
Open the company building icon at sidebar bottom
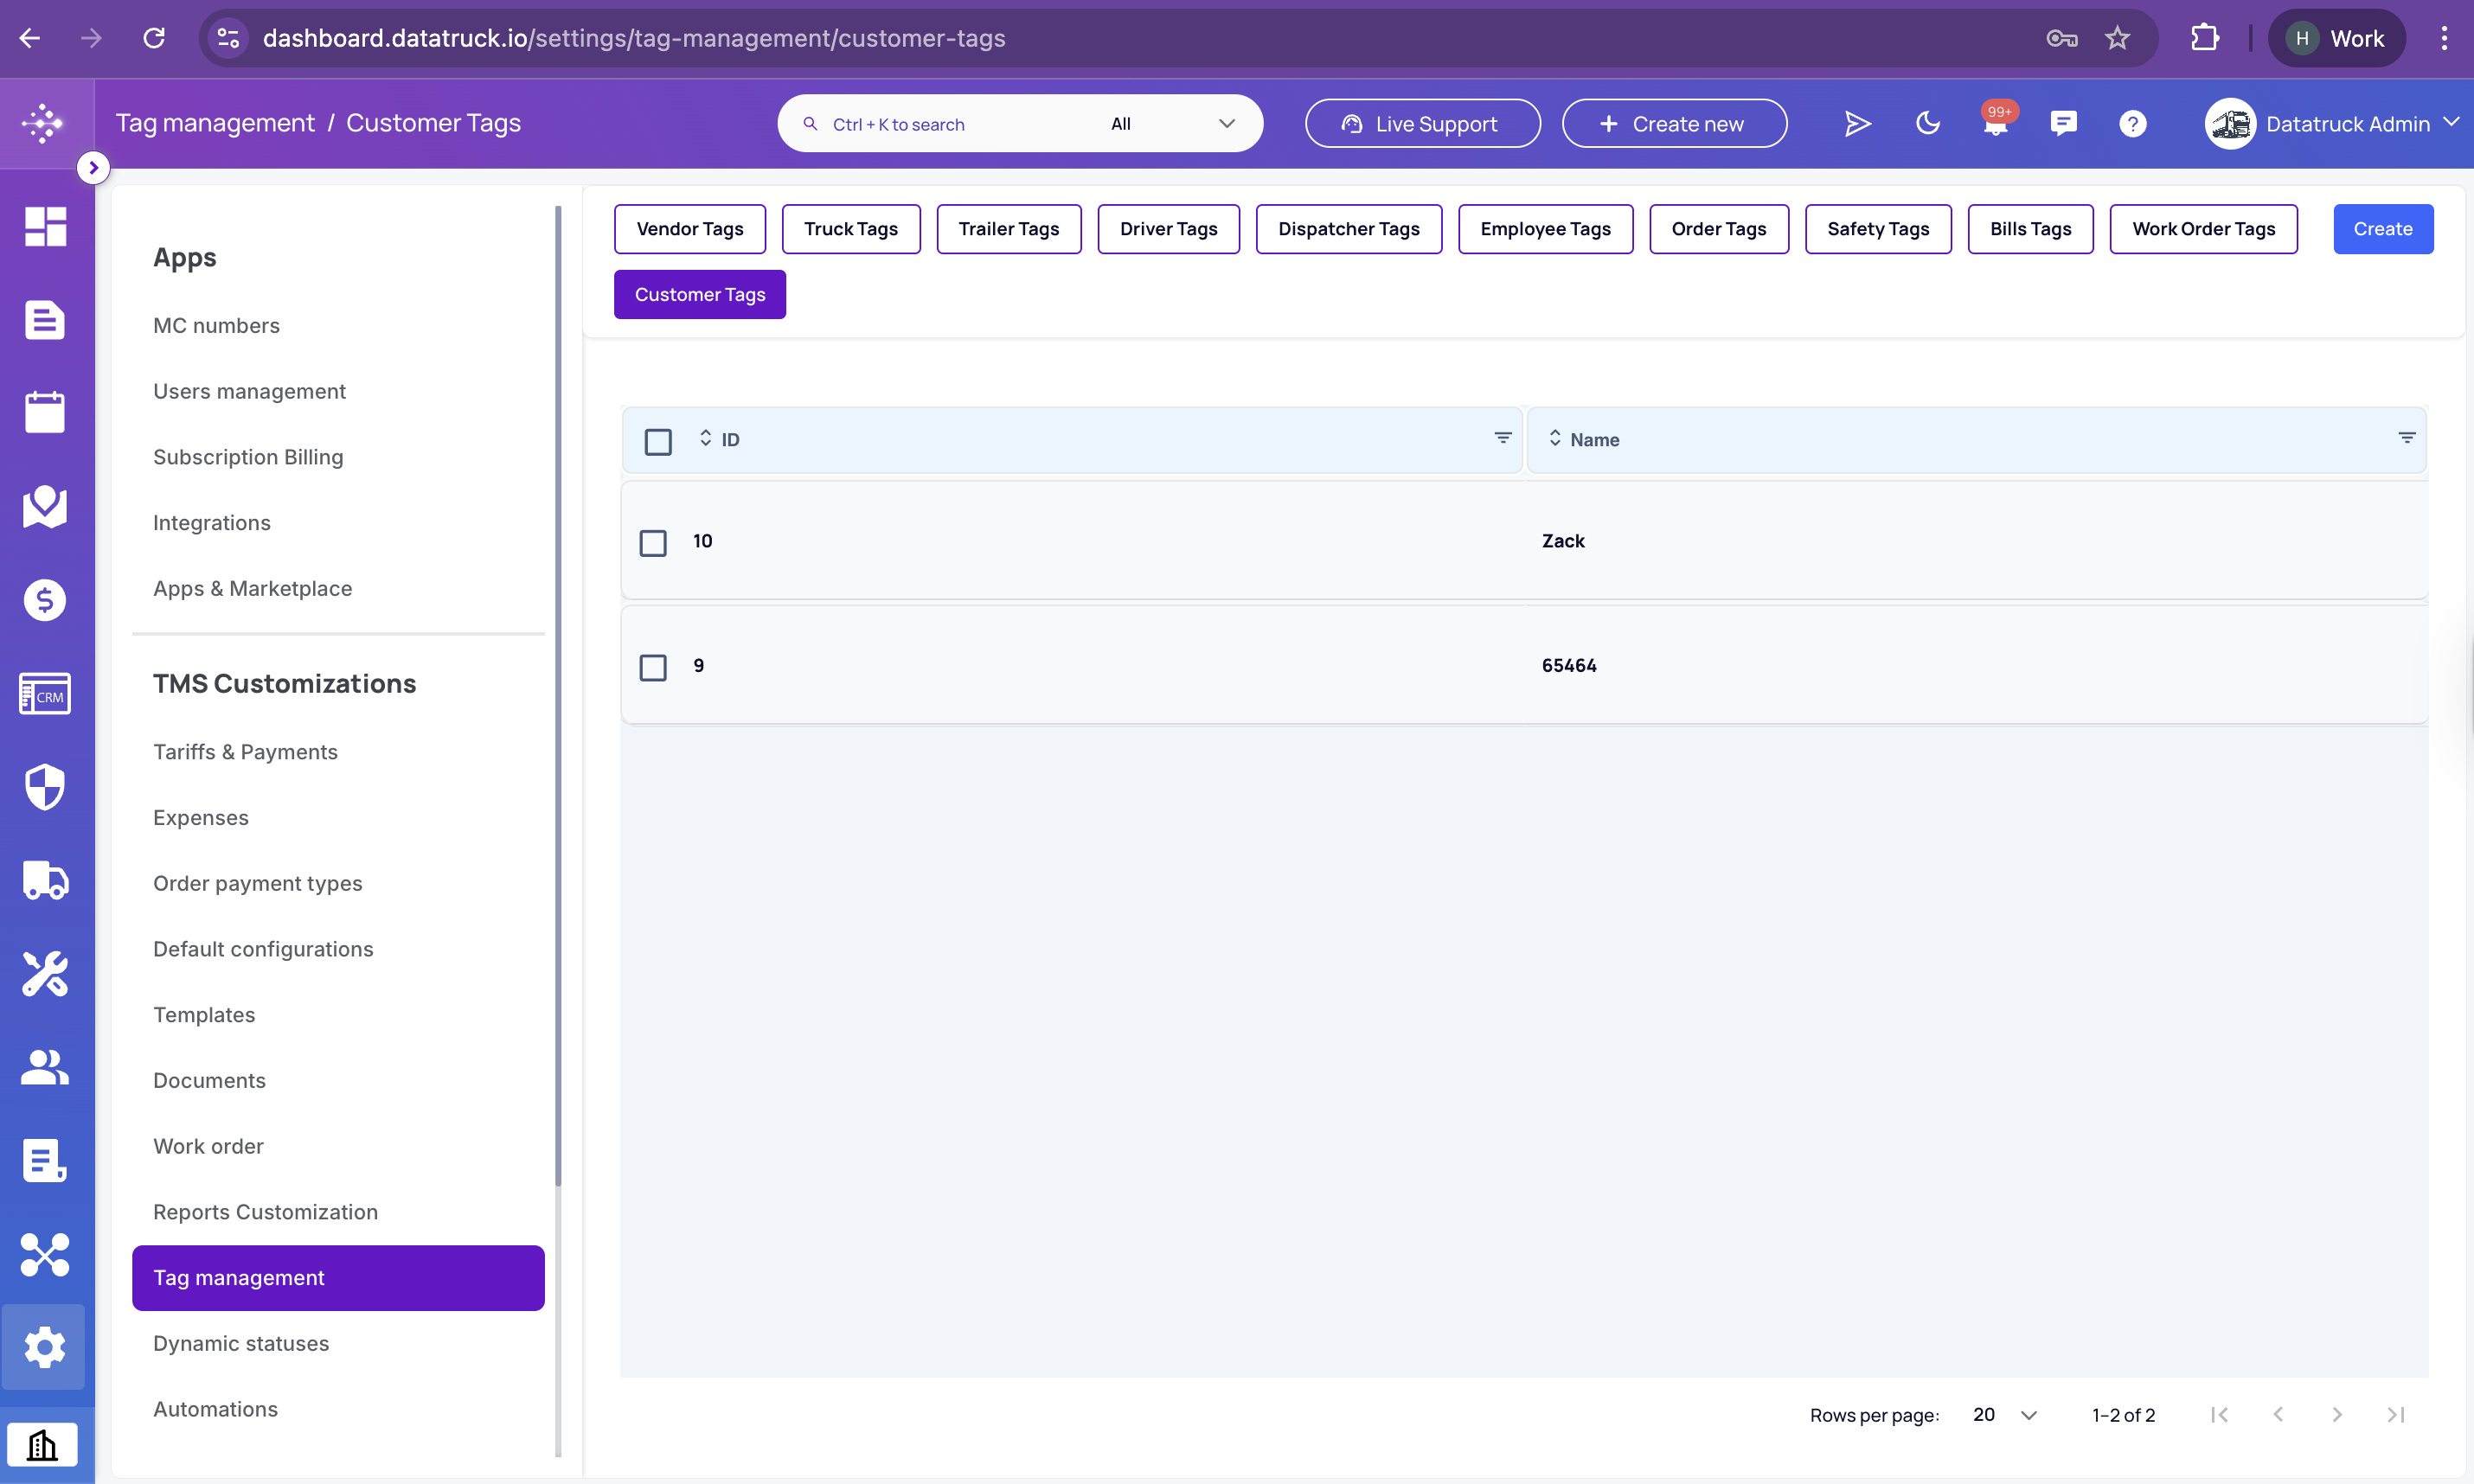tap(42, 1445)
